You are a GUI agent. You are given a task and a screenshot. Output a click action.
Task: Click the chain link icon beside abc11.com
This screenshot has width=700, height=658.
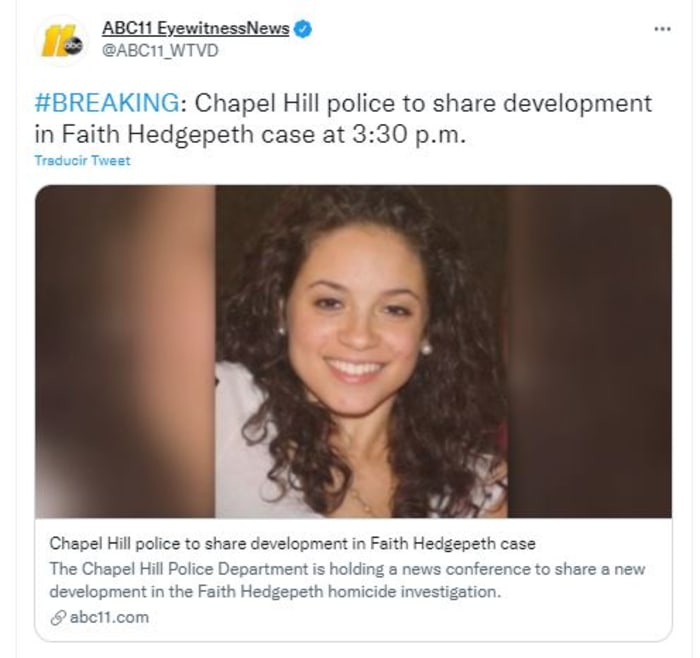58,618
